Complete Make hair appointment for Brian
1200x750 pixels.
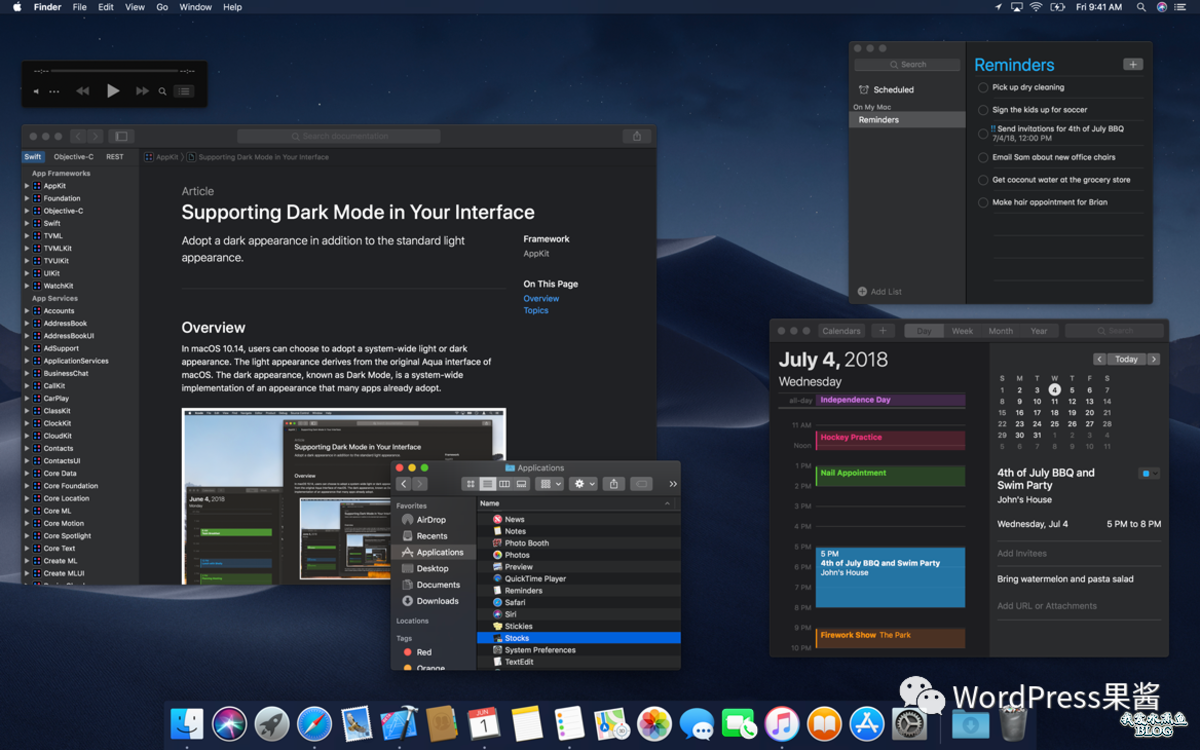pyautogui.click(x=983, y=202)
